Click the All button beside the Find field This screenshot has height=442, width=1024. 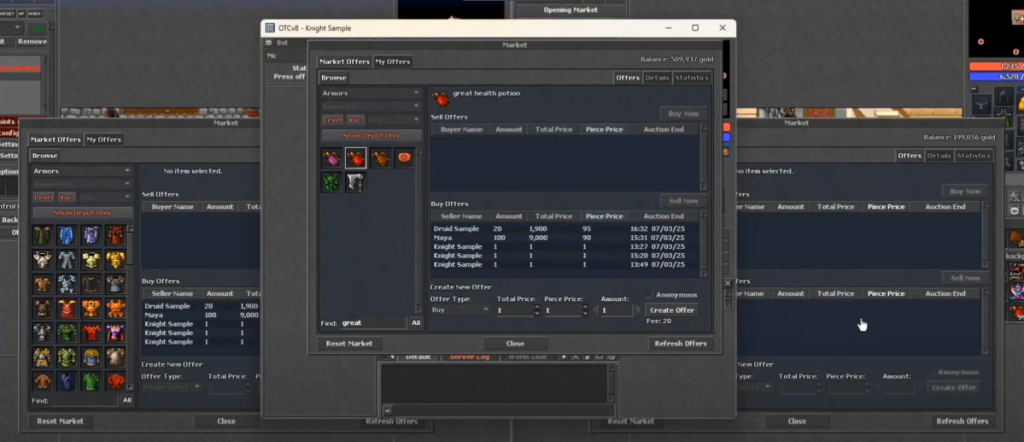[416, 323]
